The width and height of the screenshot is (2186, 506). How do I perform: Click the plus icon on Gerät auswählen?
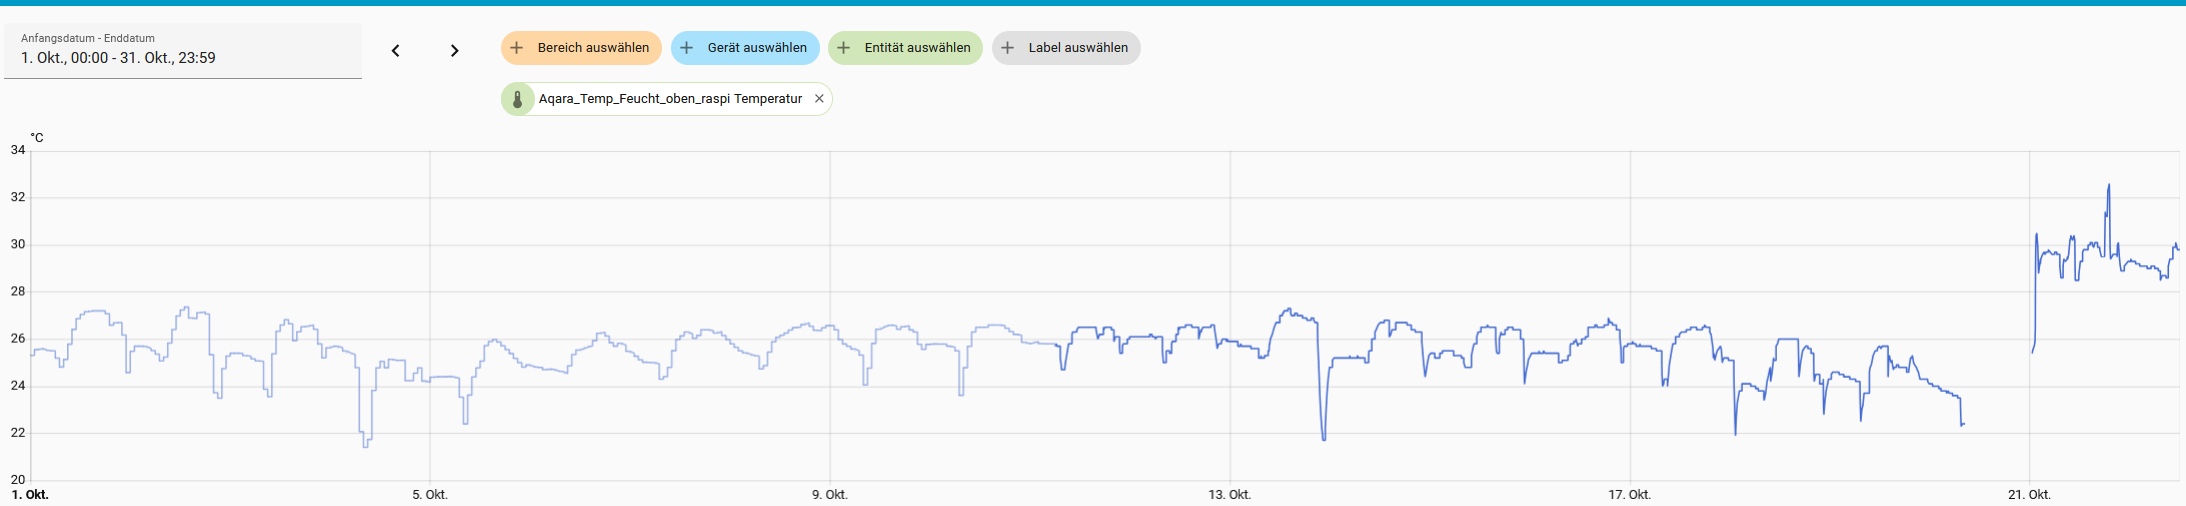tap(687, 48)
